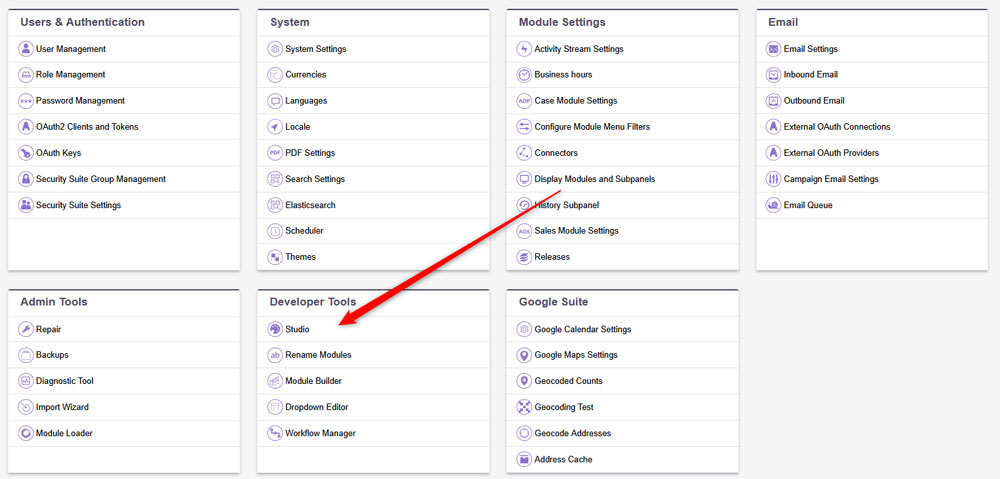The height and width of the screenshot is (479, 1000).
Task: Open Google Calendar Settings
Action: coord(583,329)
